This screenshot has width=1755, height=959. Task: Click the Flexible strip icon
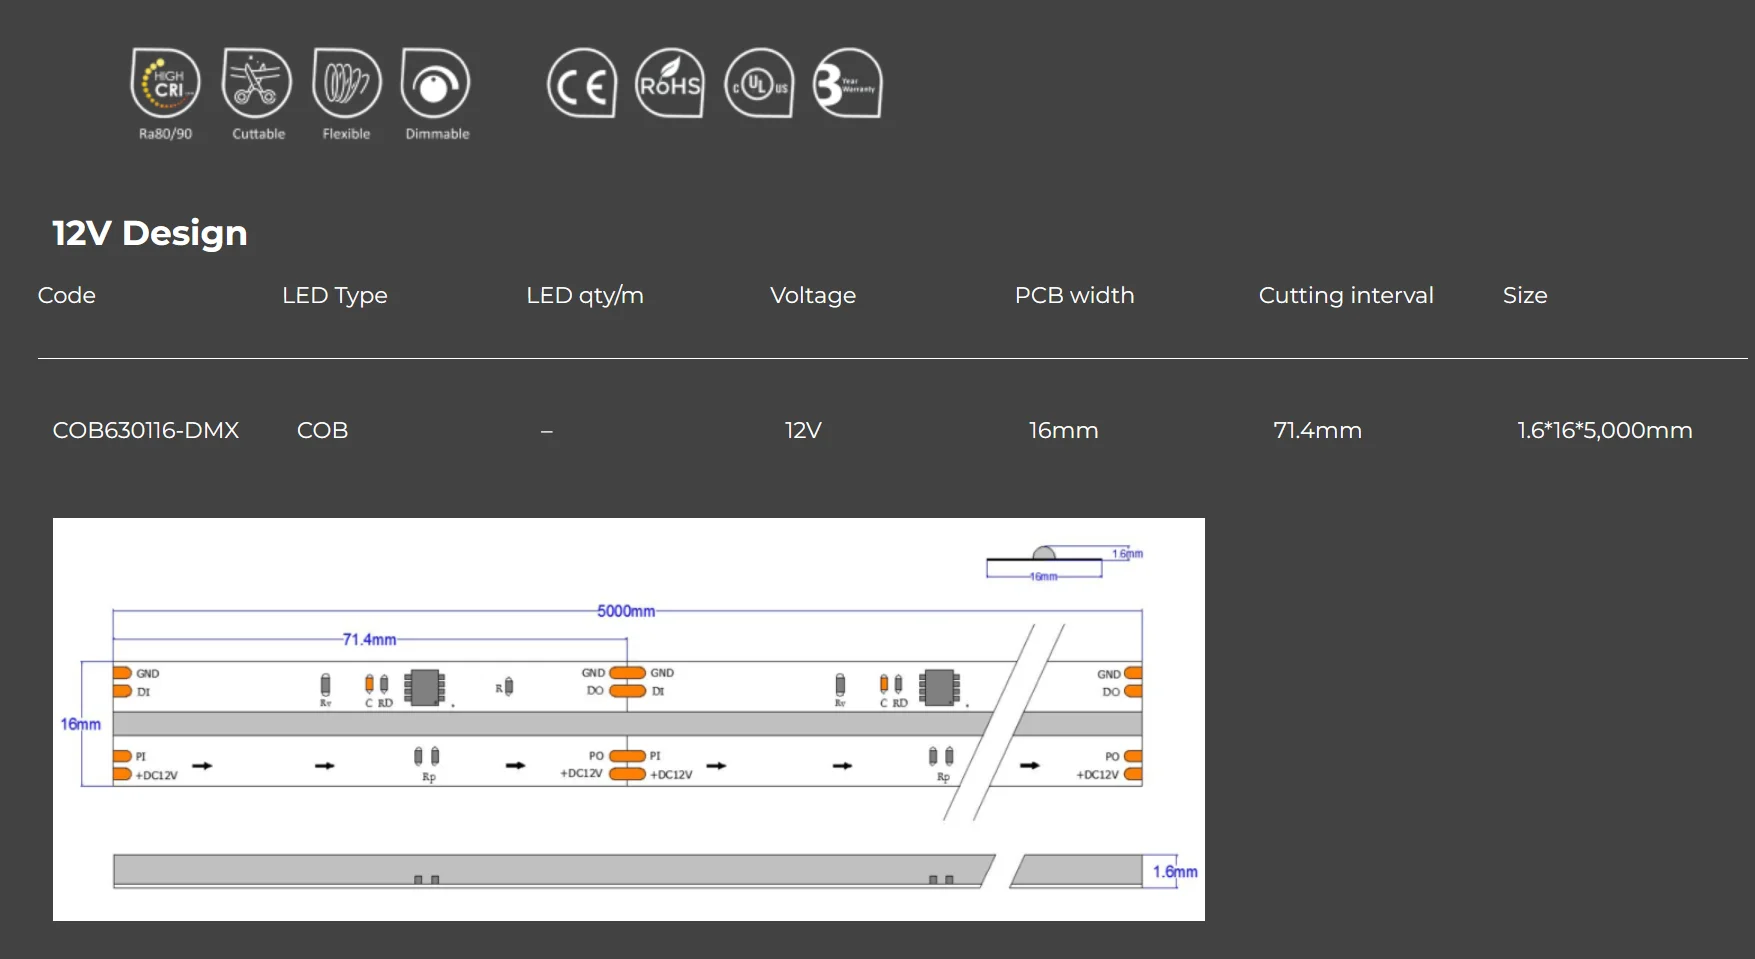[346, 84]
